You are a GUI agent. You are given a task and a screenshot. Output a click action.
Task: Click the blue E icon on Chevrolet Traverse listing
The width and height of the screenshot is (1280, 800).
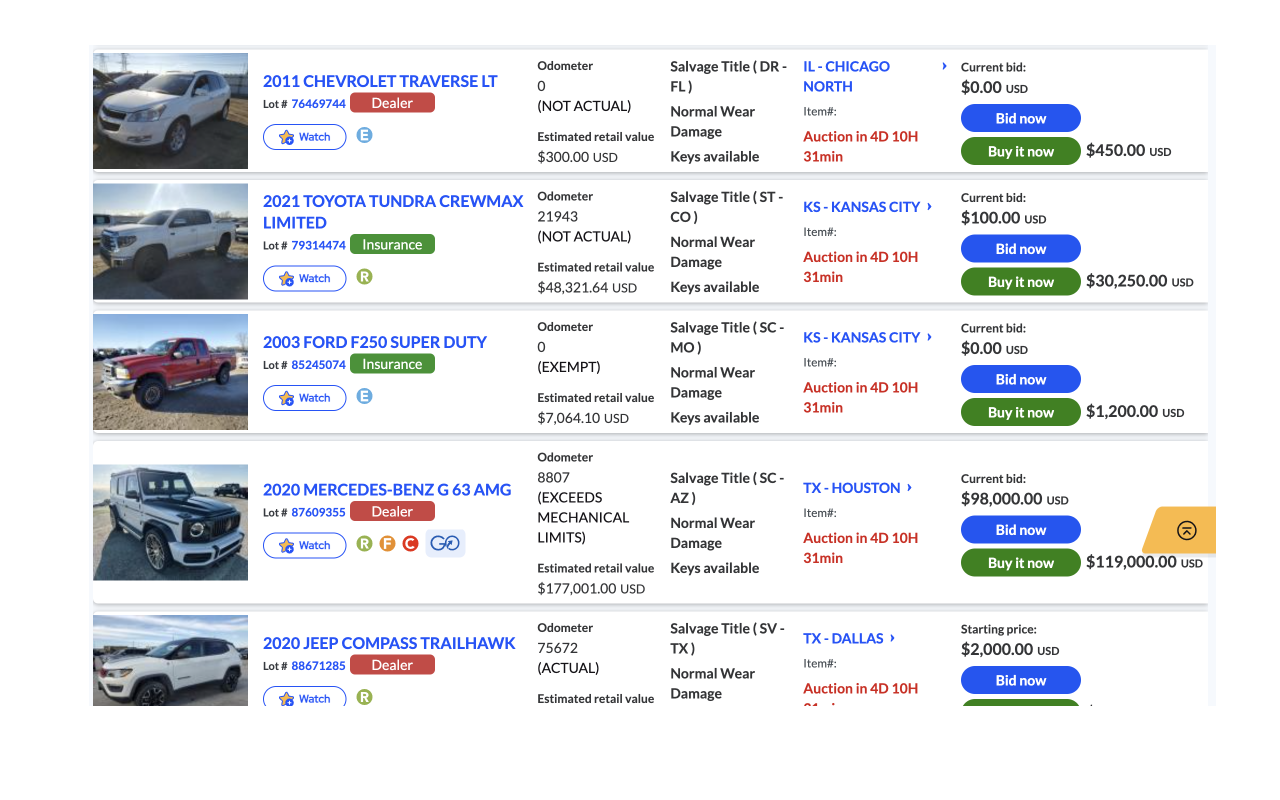pos(364,135)
